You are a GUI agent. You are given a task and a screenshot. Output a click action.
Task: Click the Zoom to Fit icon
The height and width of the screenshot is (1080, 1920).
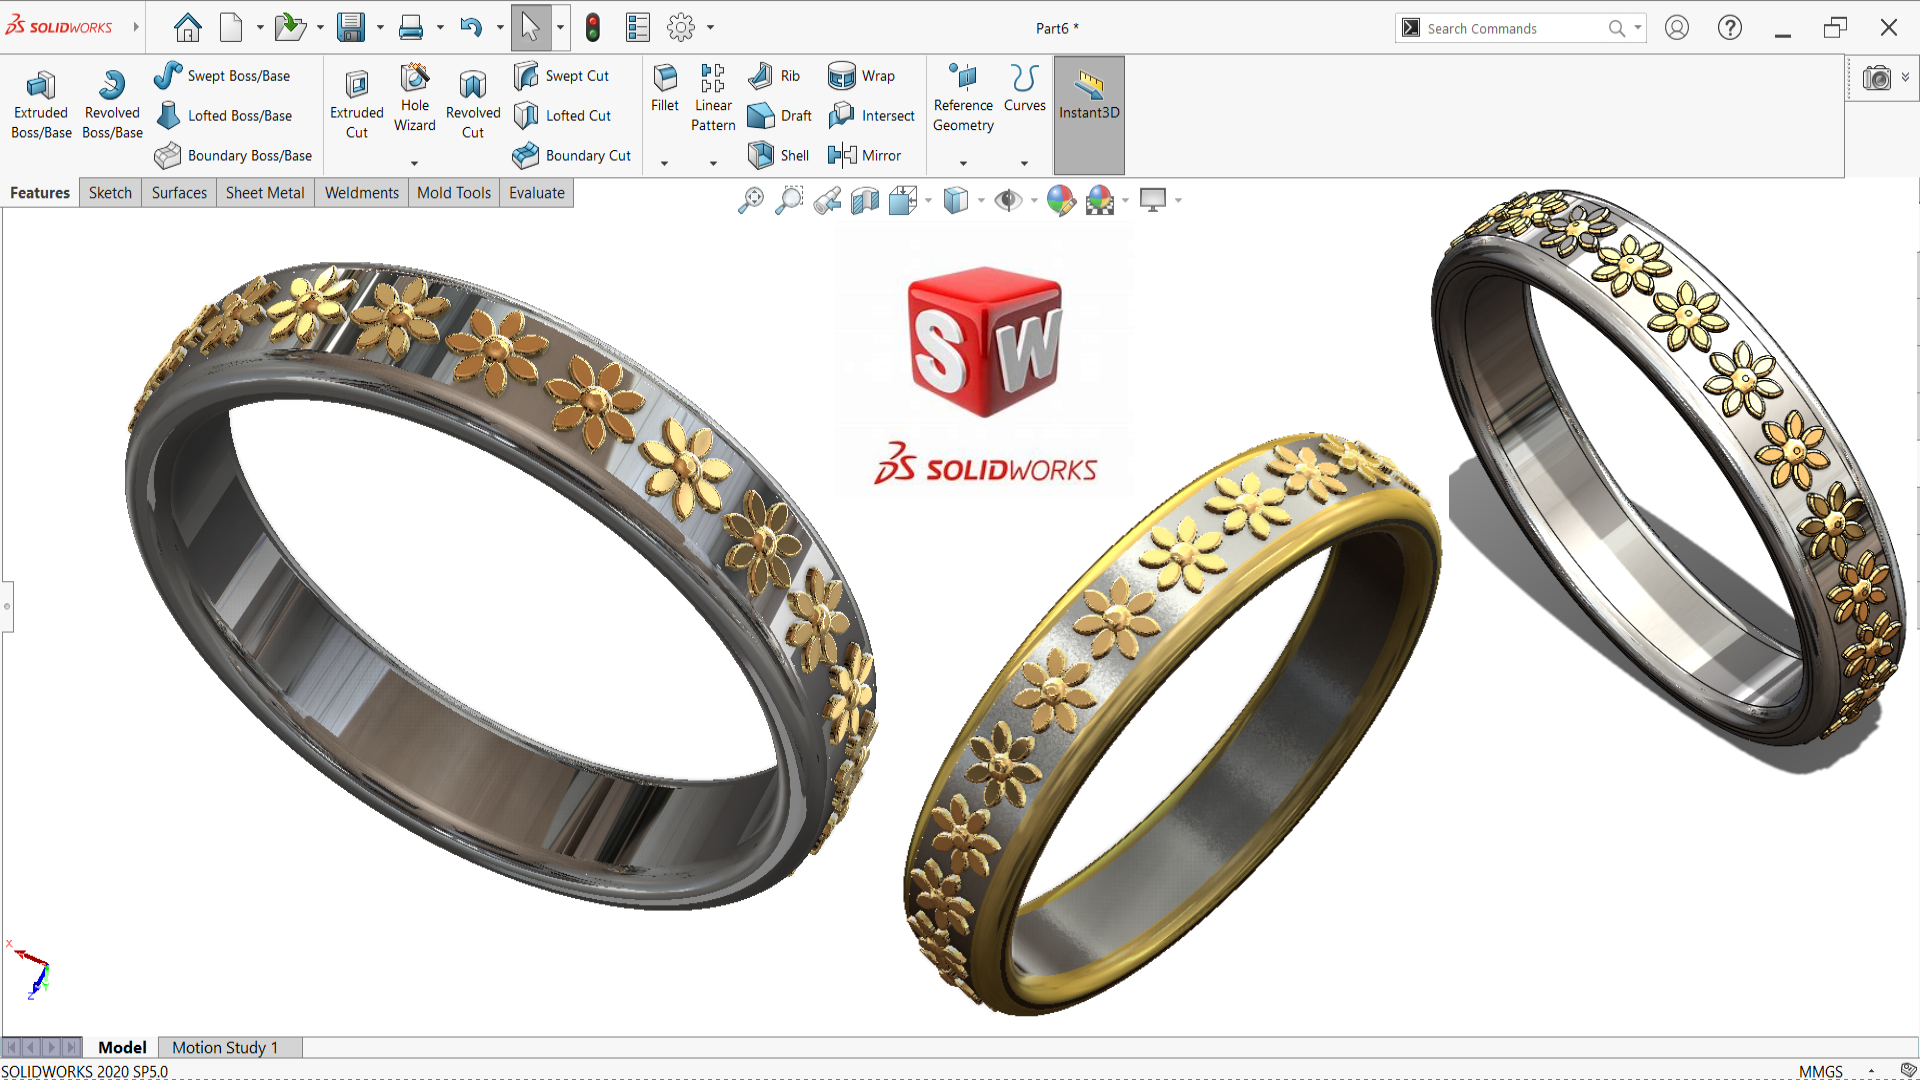click(x=750, y=200)
